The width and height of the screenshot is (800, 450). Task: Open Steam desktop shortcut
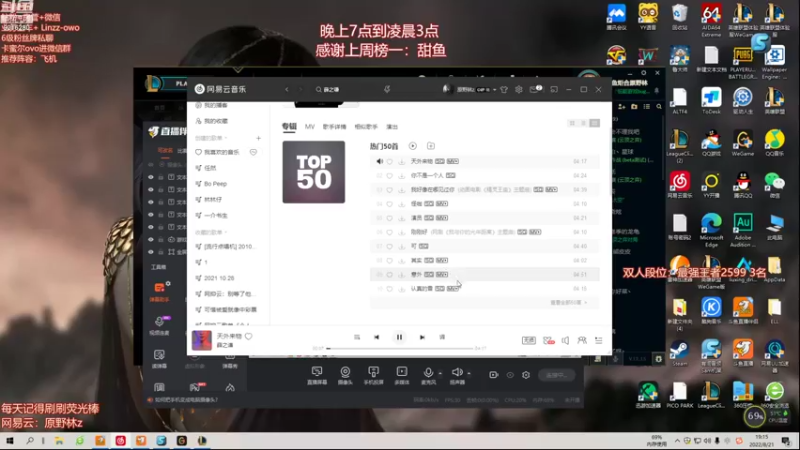pos(679,354)
